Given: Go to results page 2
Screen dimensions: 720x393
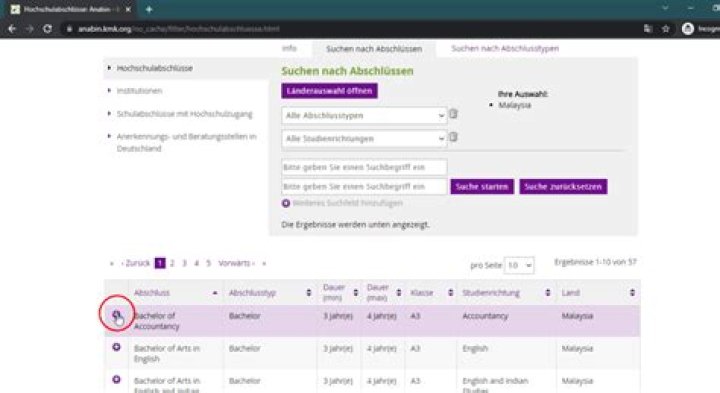Looking at the screenshot, I should click(172, 263).
